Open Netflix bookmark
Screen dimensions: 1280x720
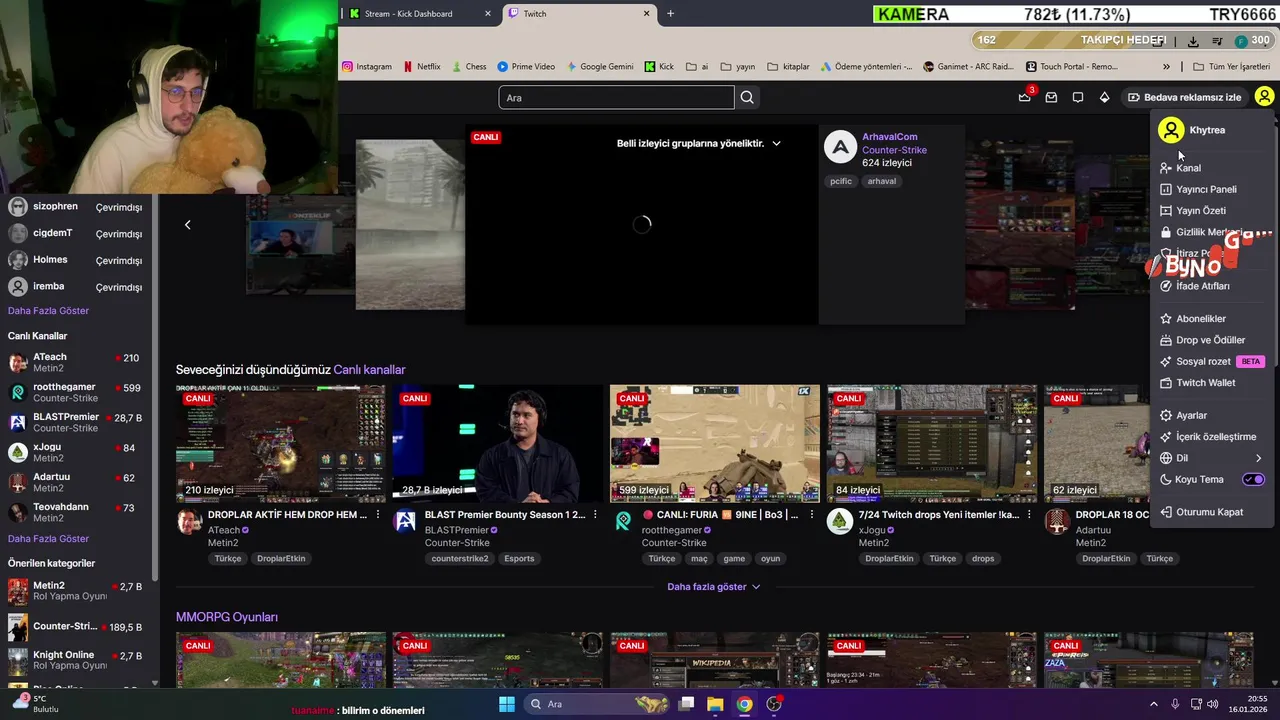click(x=421, y=67)
